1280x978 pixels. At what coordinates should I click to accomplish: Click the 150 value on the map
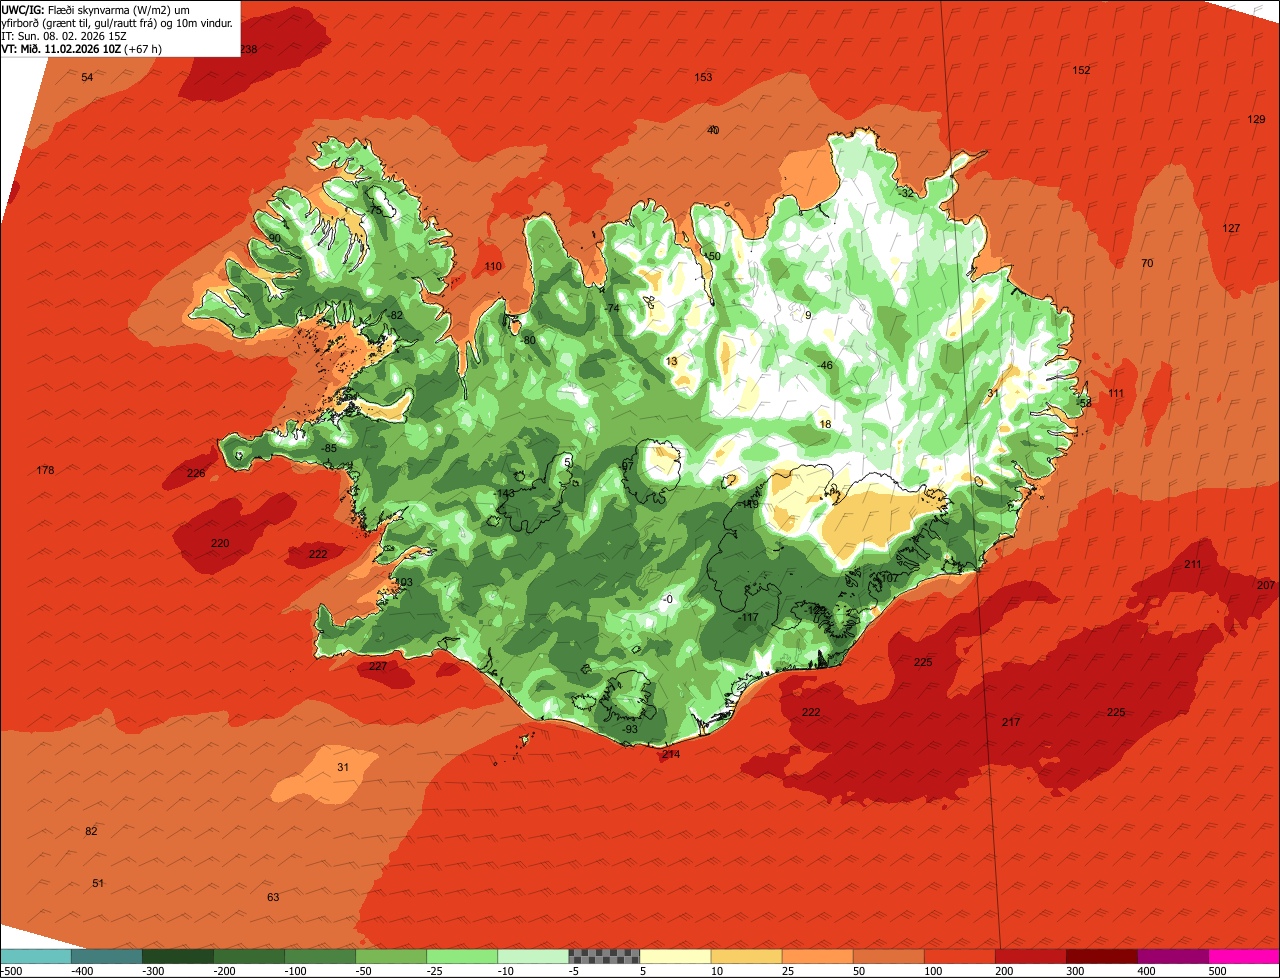tap(712, 256)
